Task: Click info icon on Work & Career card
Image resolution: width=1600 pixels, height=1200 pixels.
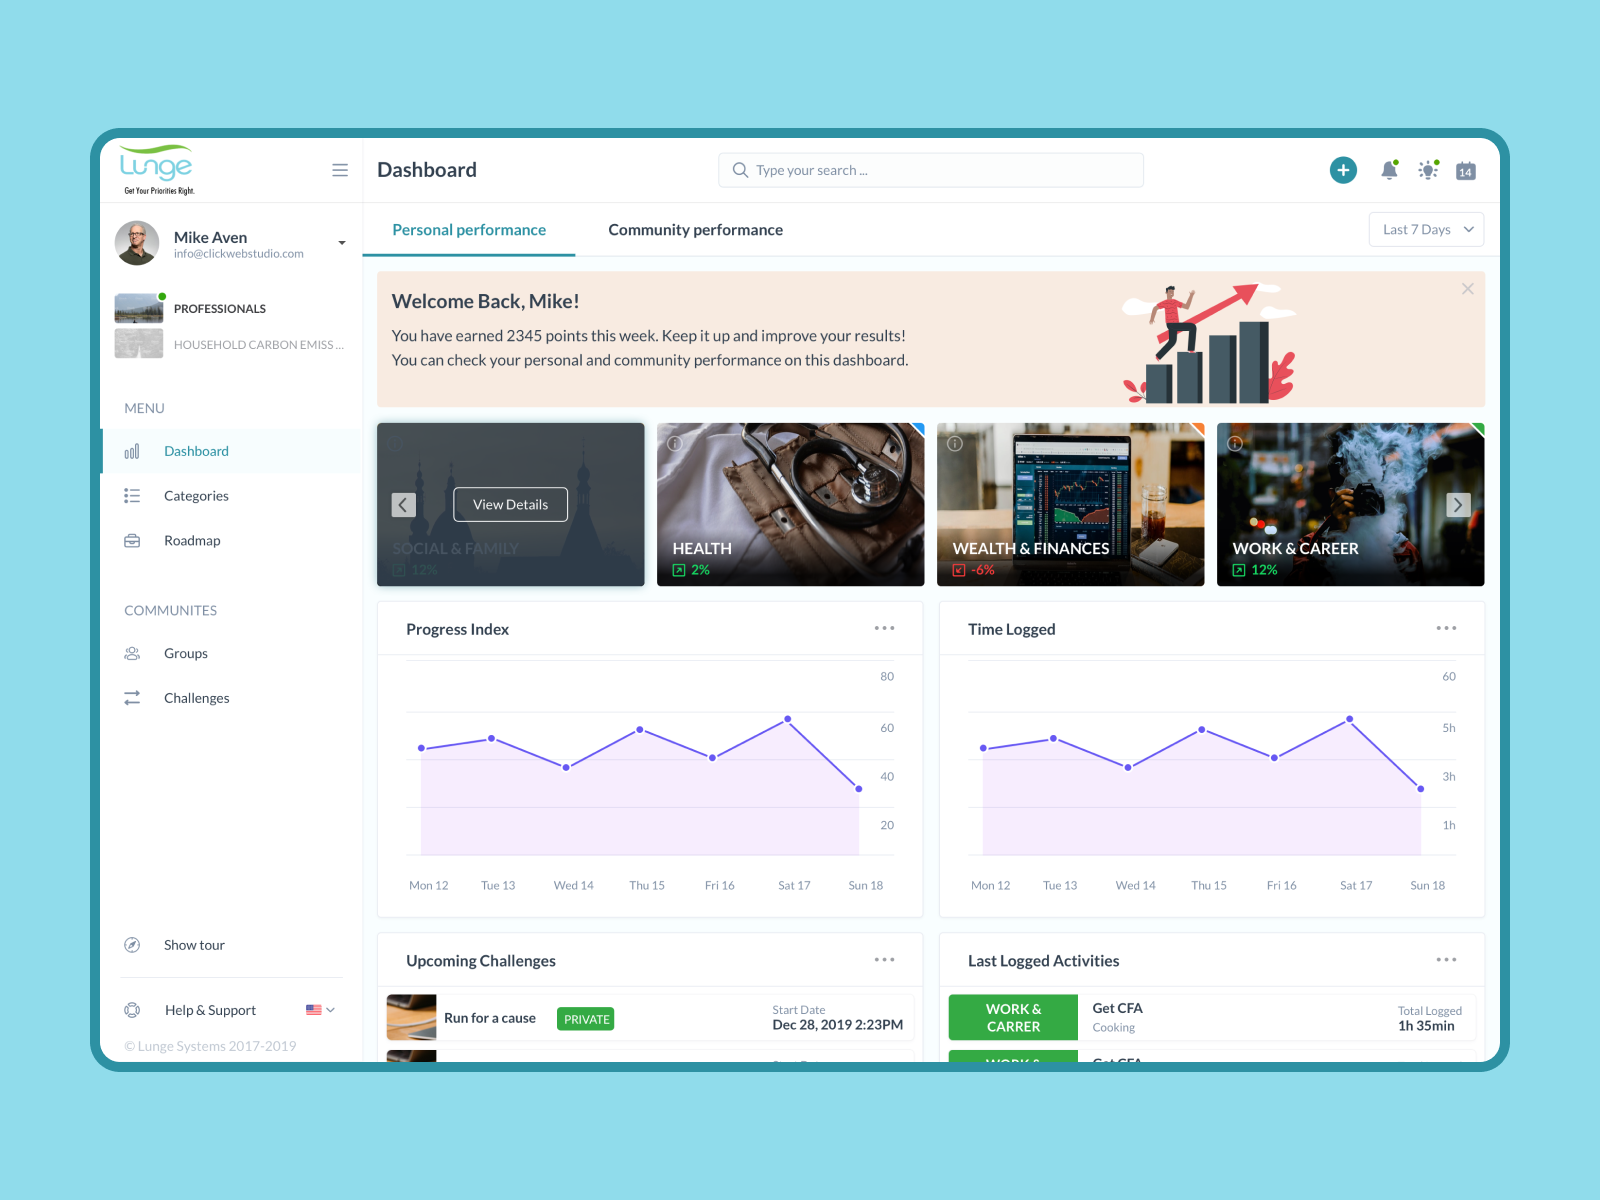Action: click(x=1235, y=444)
